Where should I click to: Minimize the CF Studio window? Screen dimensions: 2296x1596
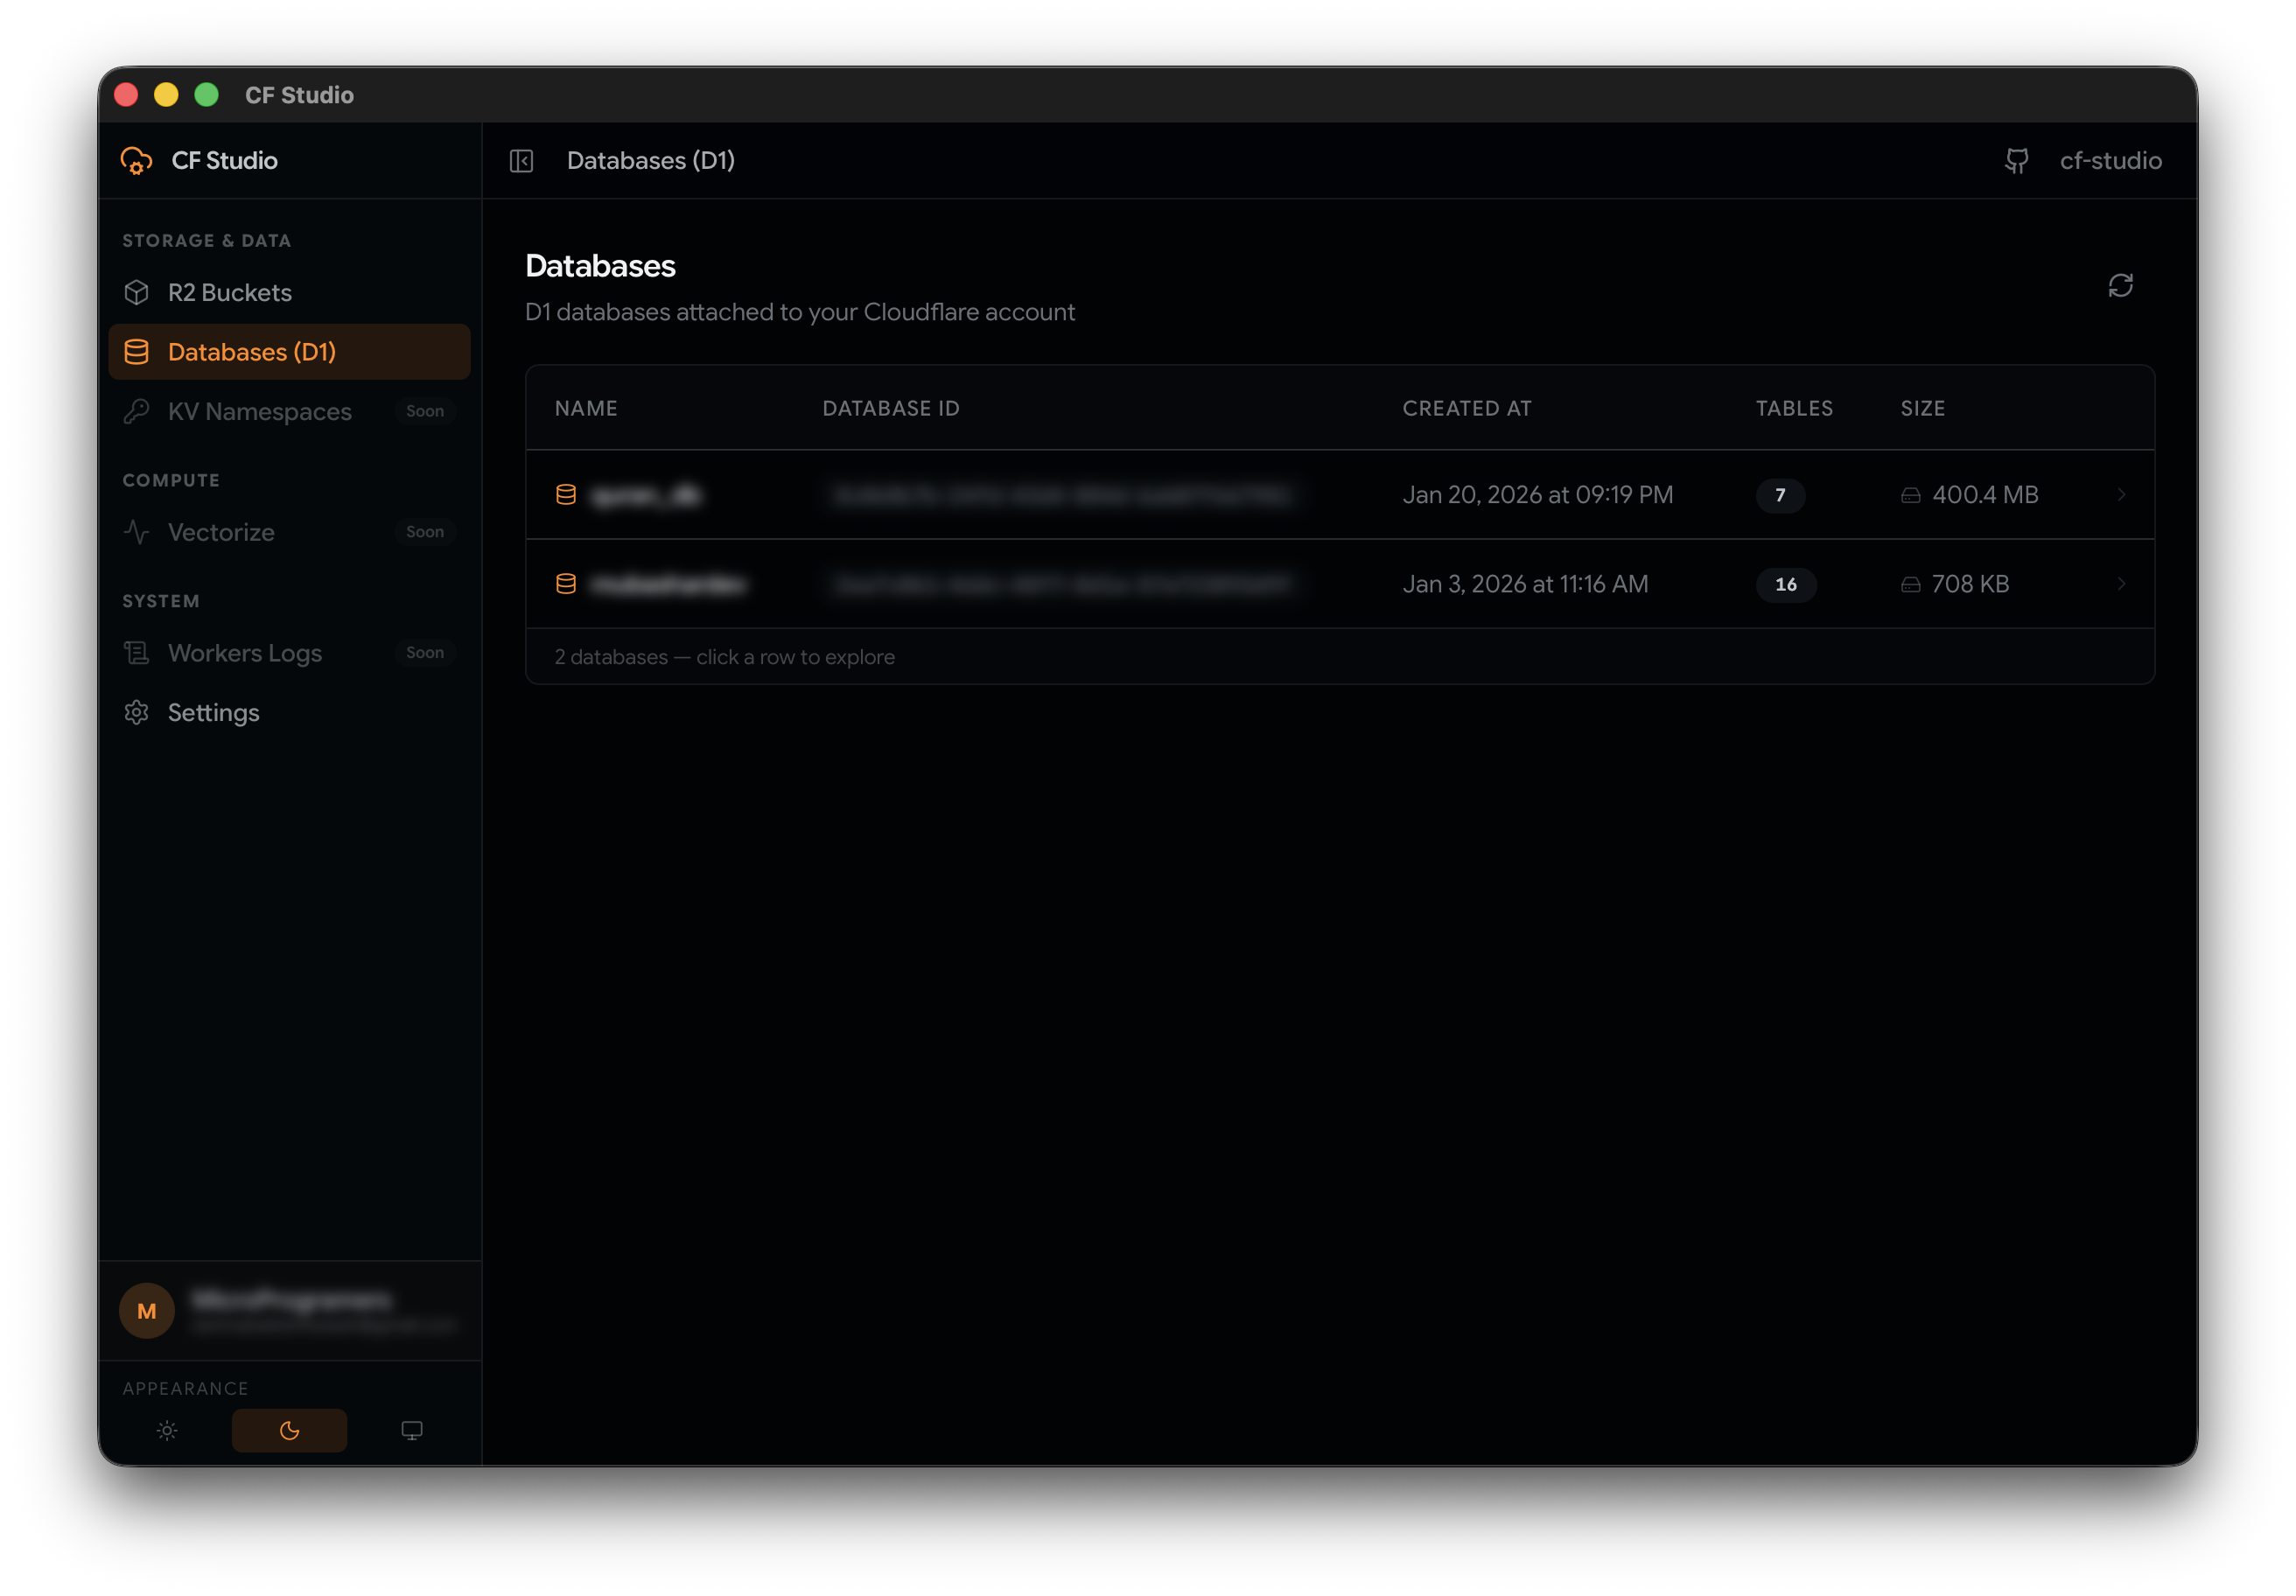click(x=167, y=95)
